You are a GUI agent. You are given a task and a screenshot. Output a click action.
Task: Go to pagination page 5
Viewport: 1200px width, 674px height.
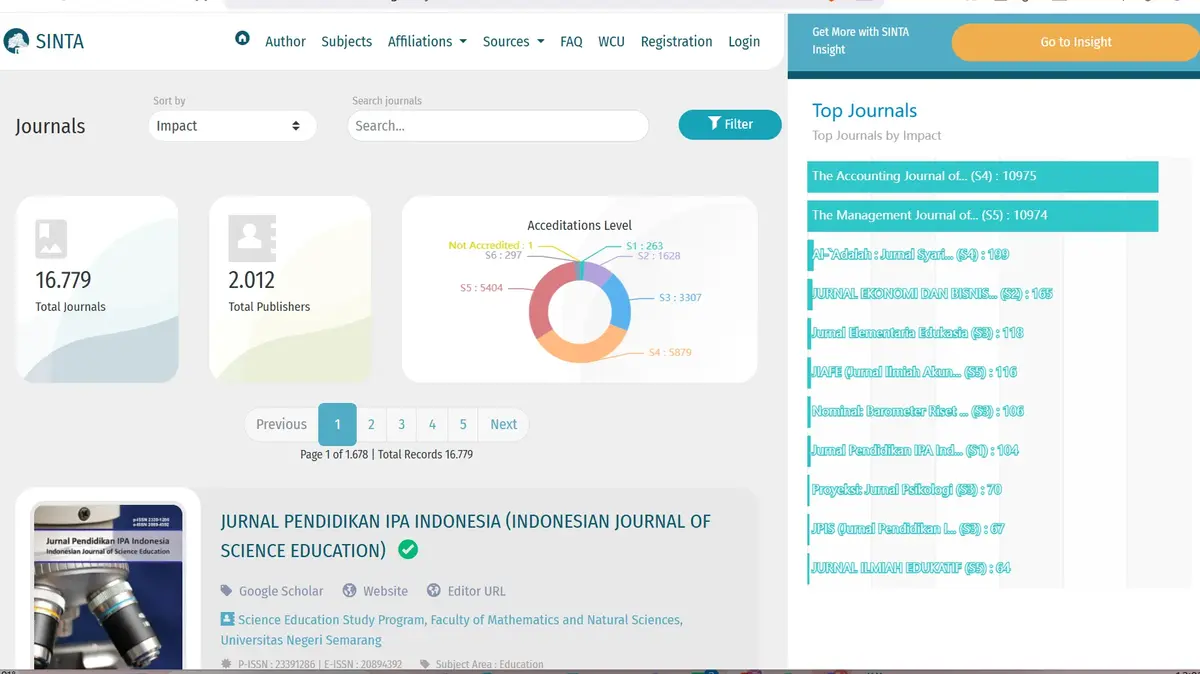463,424
